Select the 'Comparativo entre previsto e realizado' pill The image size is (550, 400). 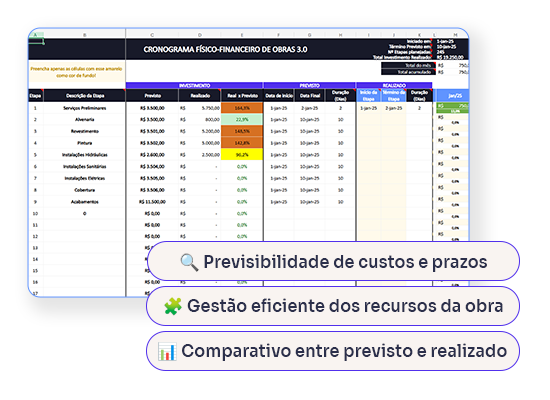[333, 351]
